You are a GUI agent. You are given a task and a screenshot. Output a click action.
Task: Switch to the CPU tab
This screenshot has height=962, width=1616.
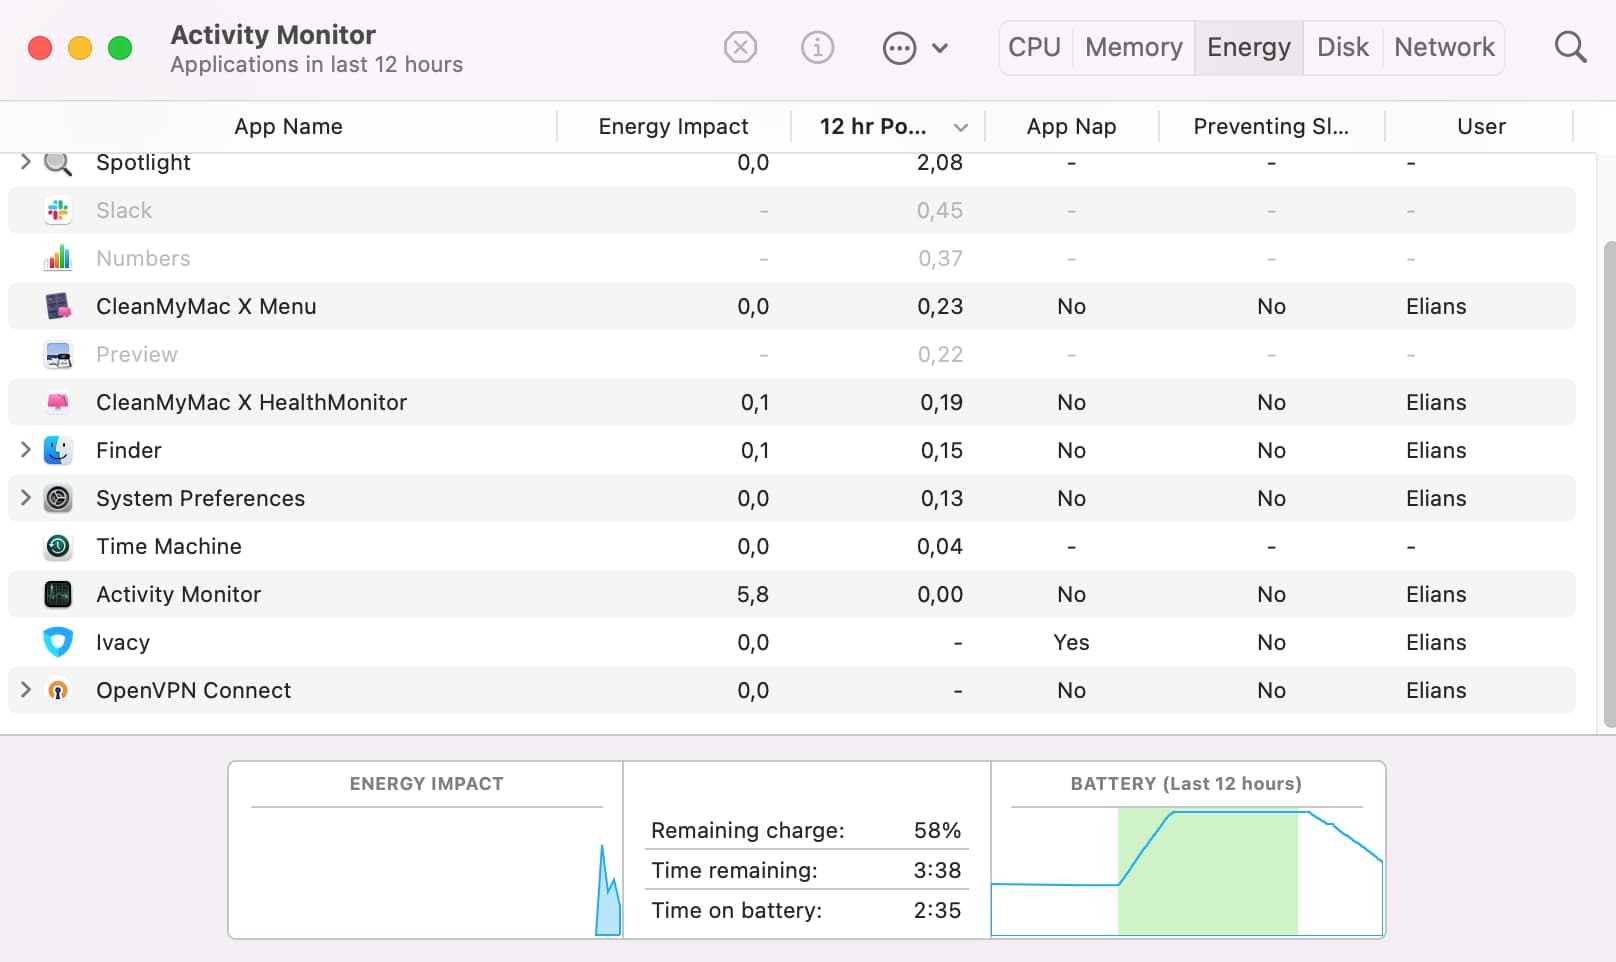point(1034,47)
